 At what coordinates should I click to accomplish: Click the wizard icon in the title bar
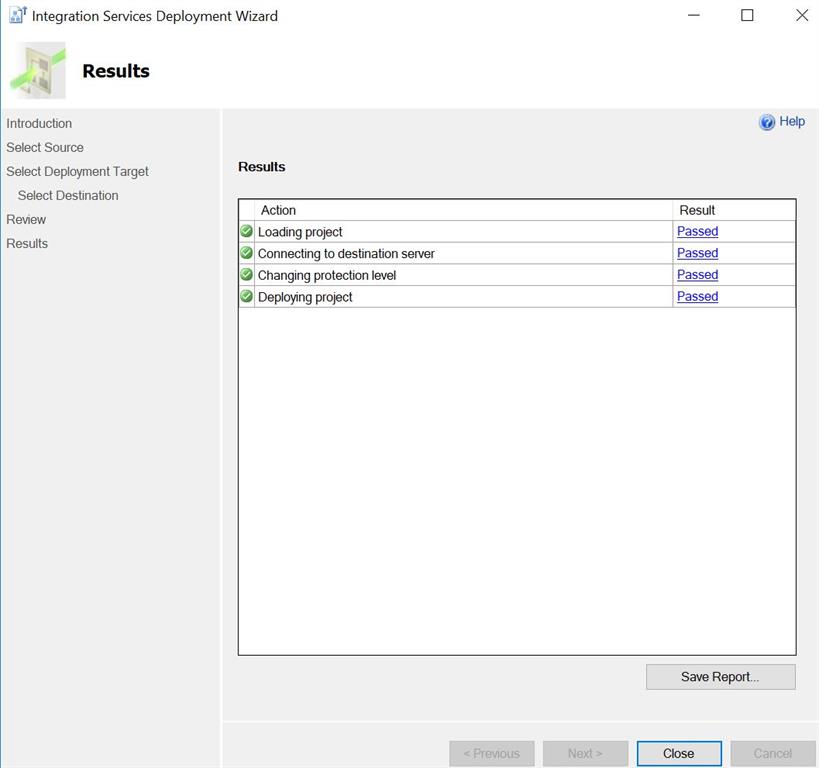16,15
